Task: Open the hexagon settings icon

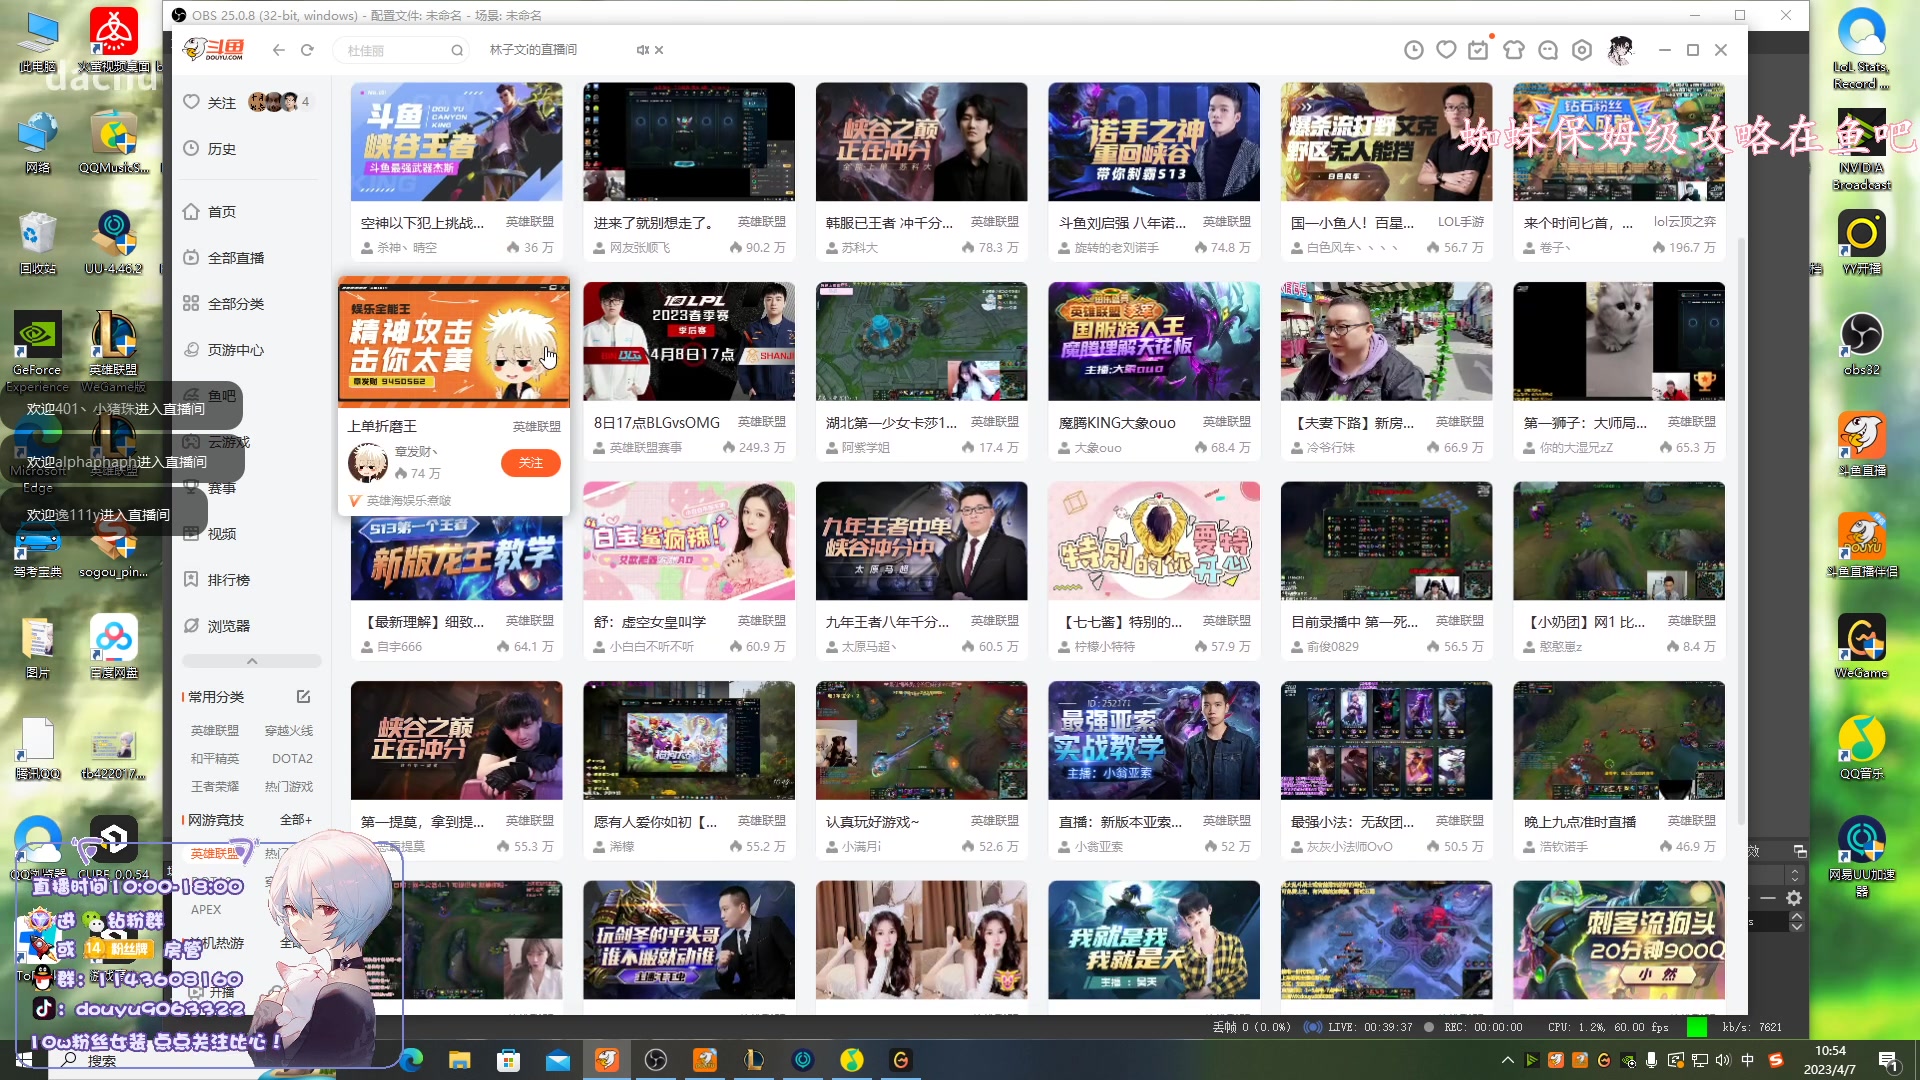Action: click(1582, 50)
